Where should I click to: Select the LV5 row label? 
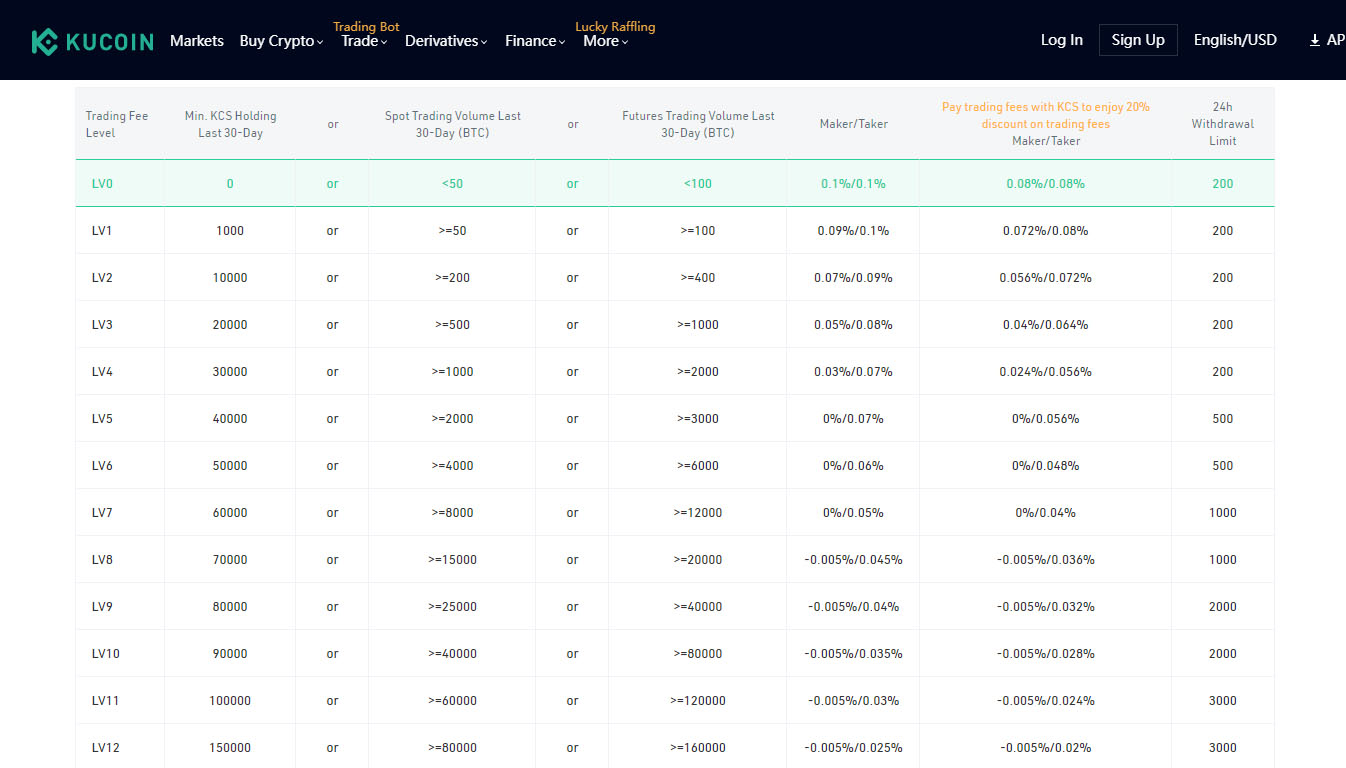point(102,419)
